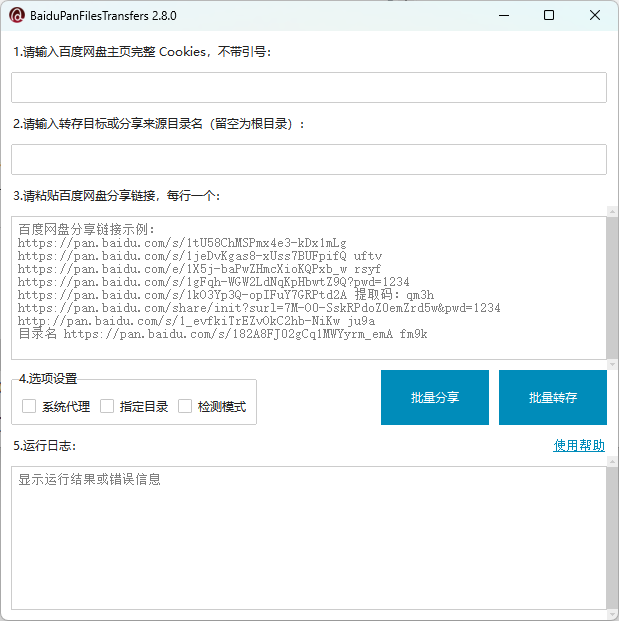Open the 使用帮助 help link
619x621 pixels.
(x=579, y=446)
